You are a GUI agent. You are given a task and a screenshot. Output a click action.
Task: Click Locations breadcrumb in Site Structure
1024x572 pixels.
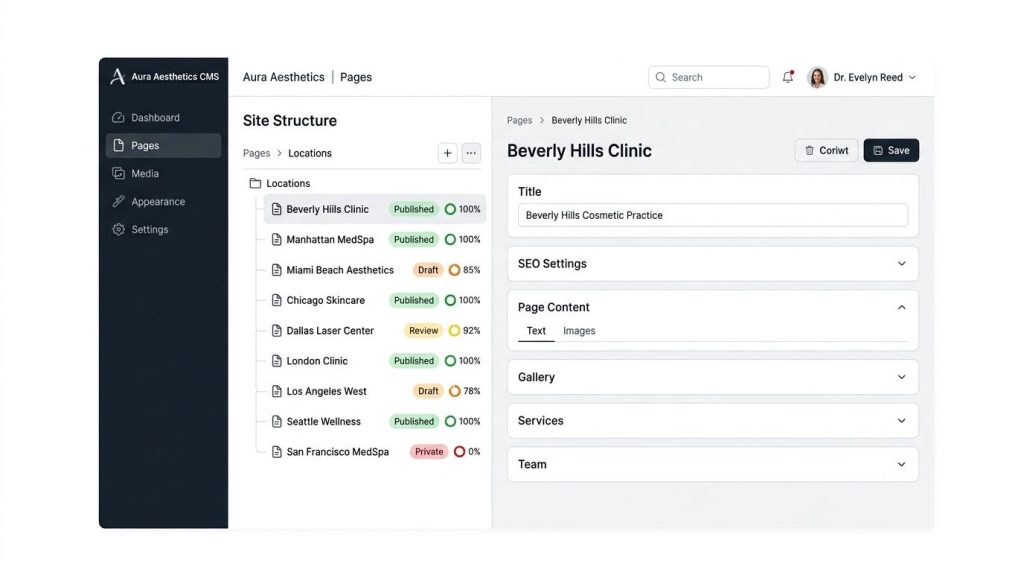click(x=310, y=153)
